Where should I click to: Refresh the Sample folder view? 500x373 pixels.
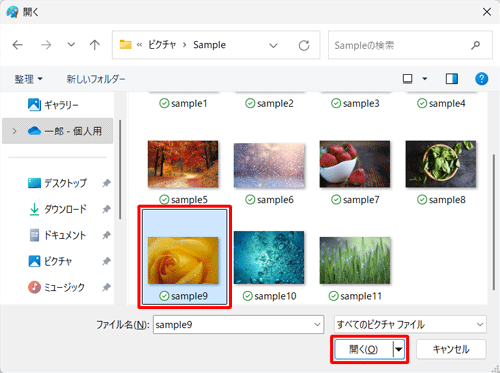coord(304,45)
